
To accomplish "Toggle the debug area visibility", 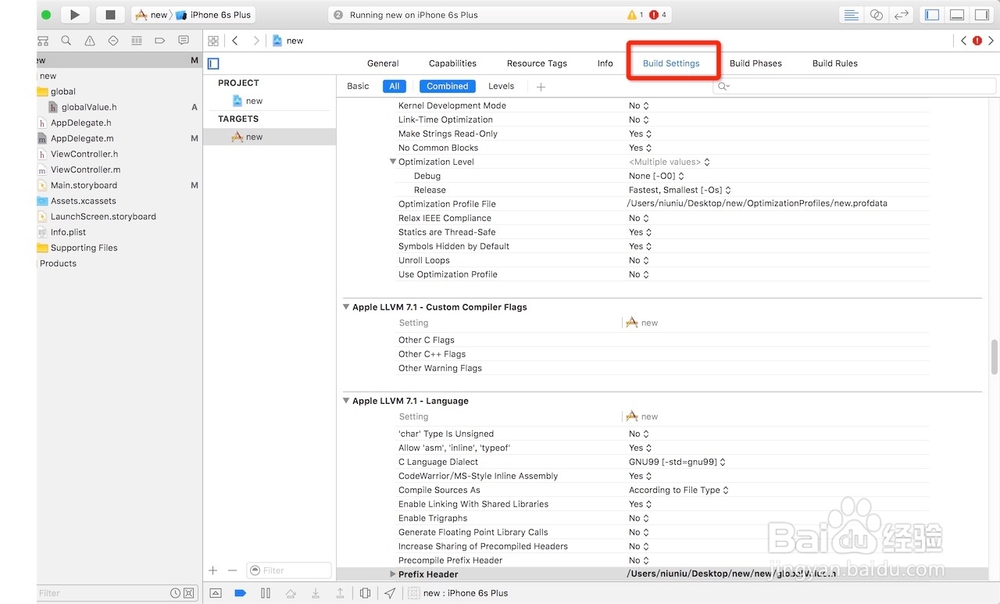I will (x=957, y=15).
